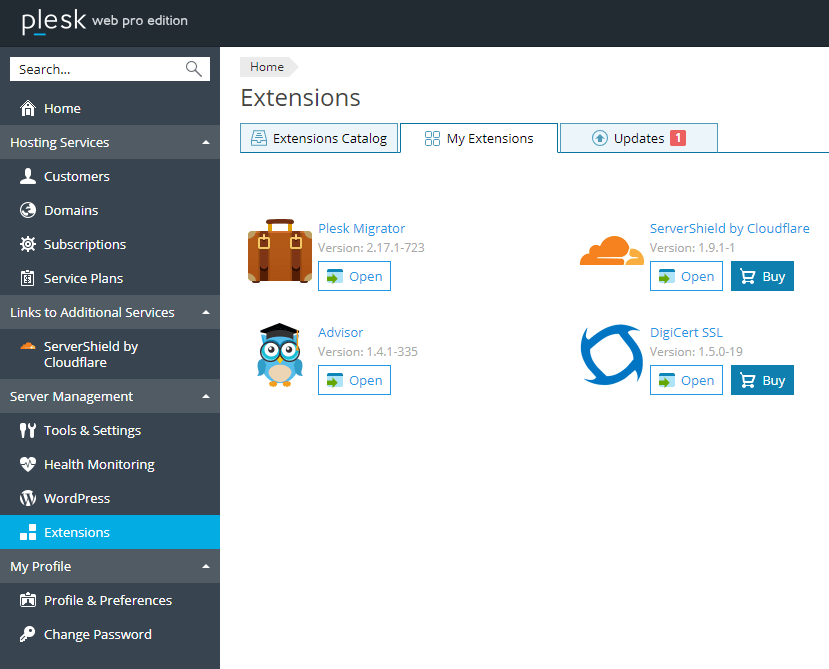This screenshot has width=829, height=669.
Task: Open Health Monitoring from the sidebar
Action: click(x=99, y=464)
